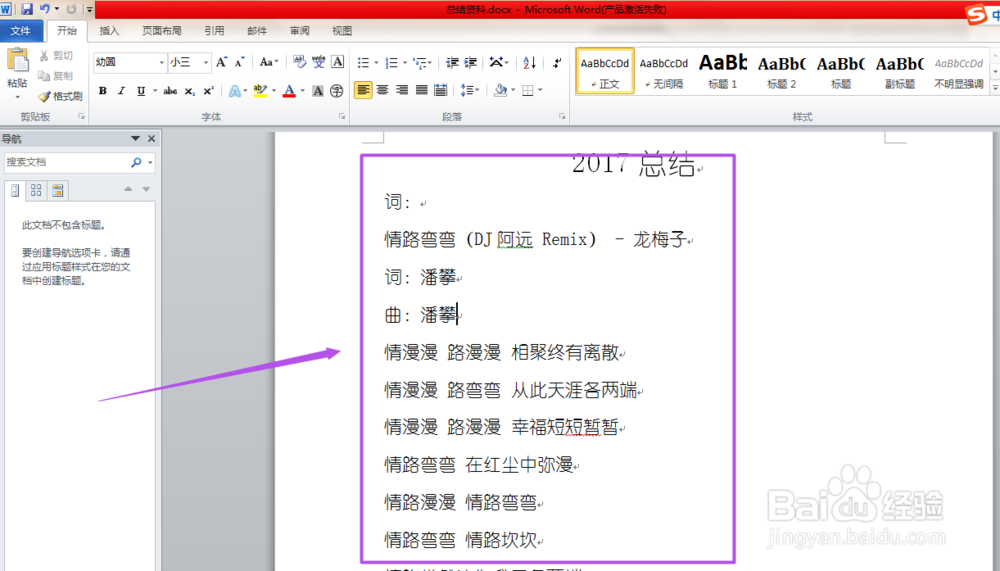Apply the No Spacing (无间隔) style
The width and height of the screenshot is (1000, 571).
click(x=664, y=71)
